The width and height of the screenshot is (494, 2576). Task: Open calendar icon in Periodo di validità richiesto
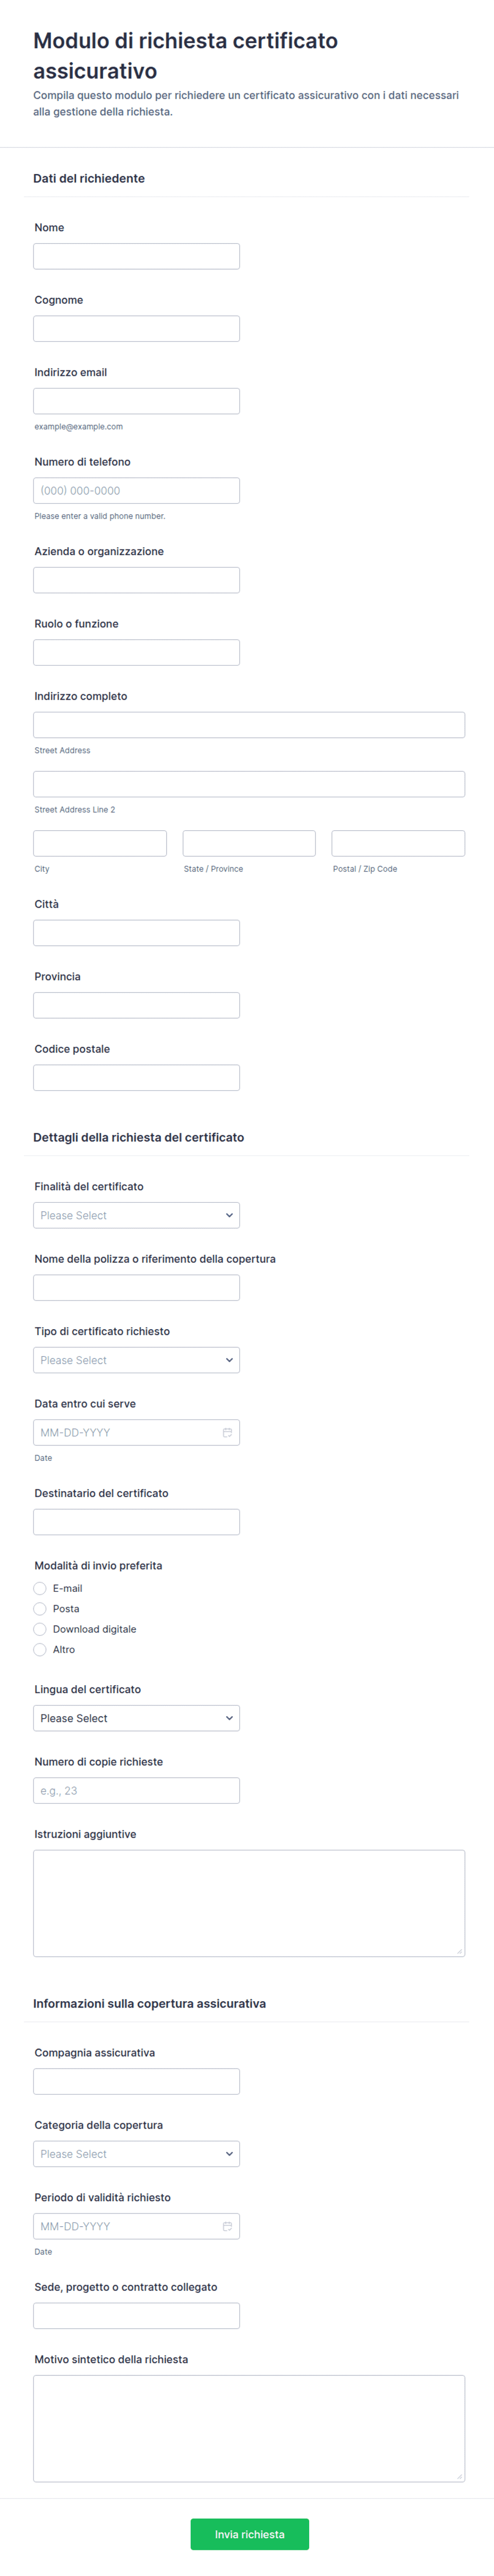click(x=227, y=2226)
